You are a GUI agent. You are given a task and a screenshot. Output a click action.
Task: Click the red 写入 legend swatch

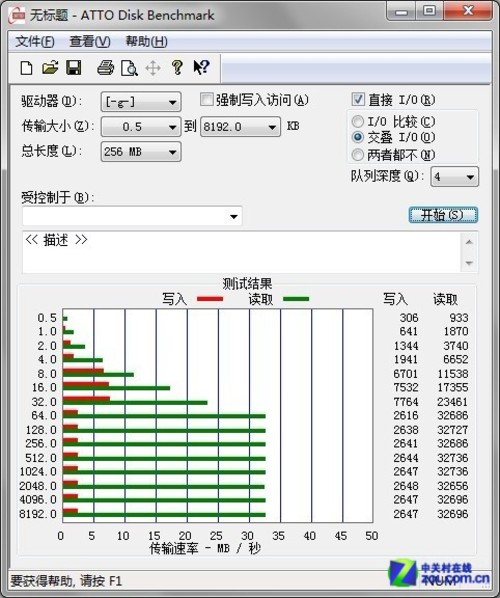pyautogui.click(x=210, y=299)
